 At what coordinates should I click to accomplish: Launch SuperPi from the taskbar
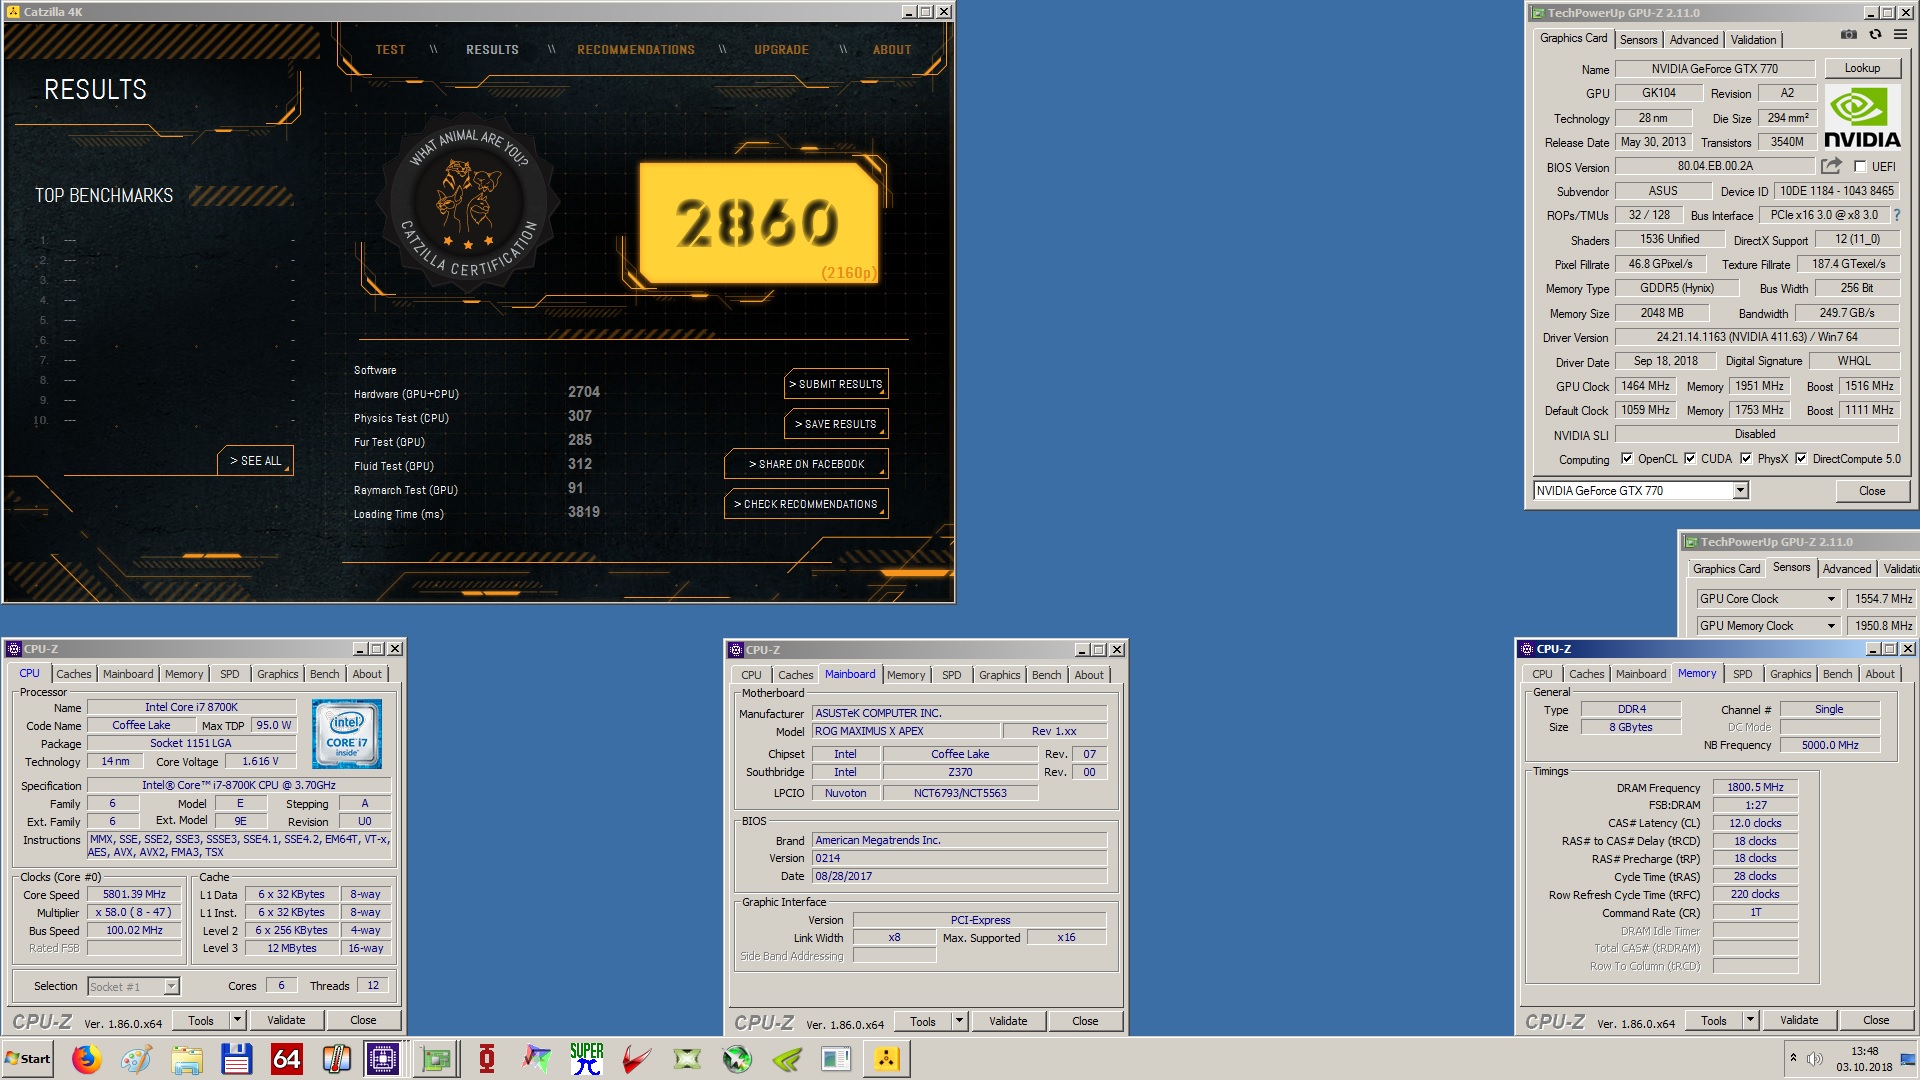coord(587,1059)
